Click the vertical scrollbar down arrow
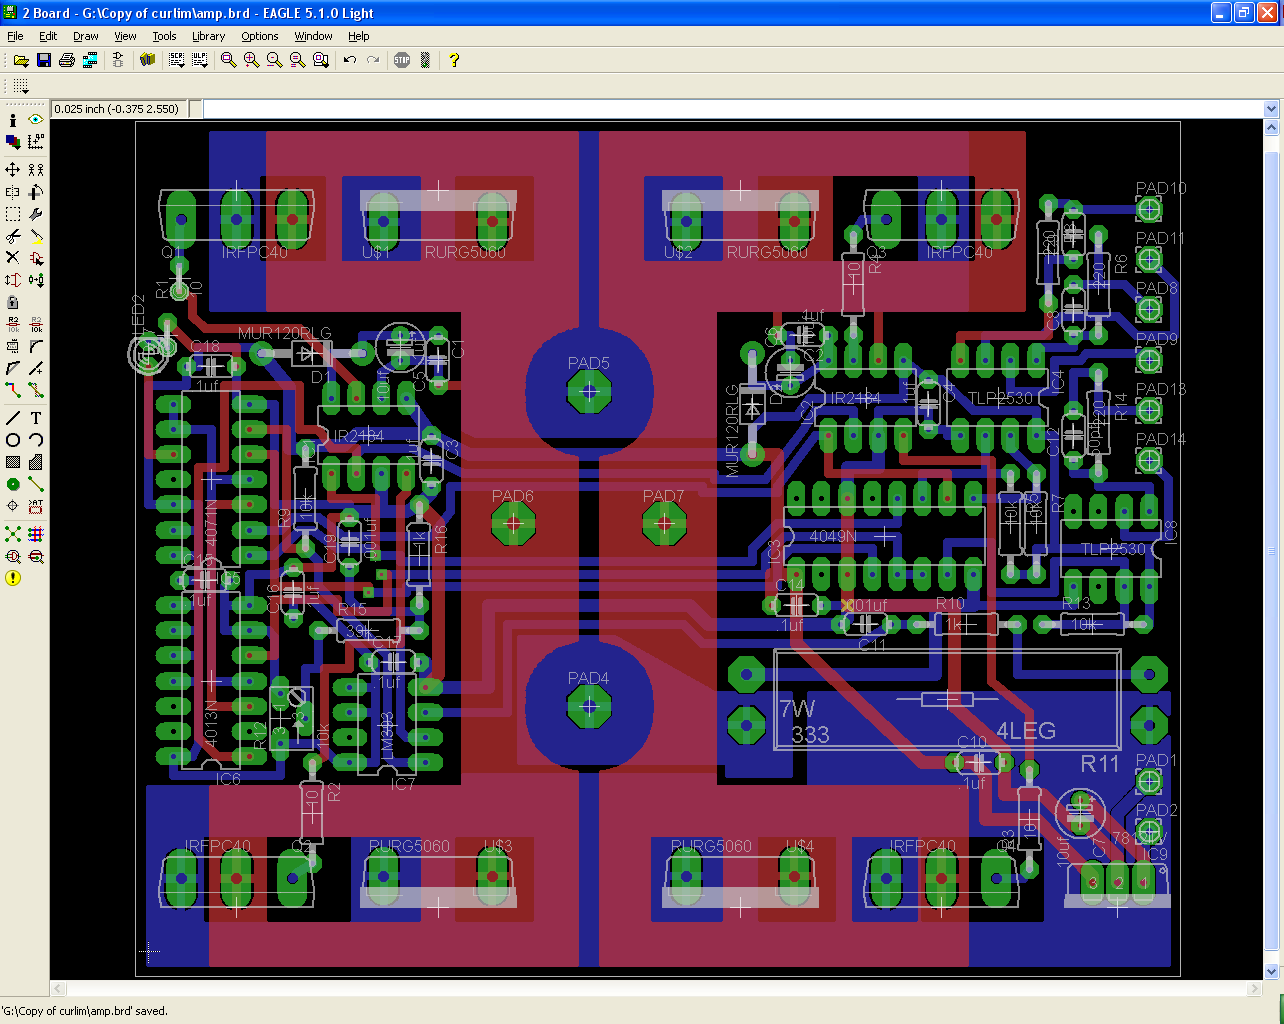 (x=1273, y=970)
